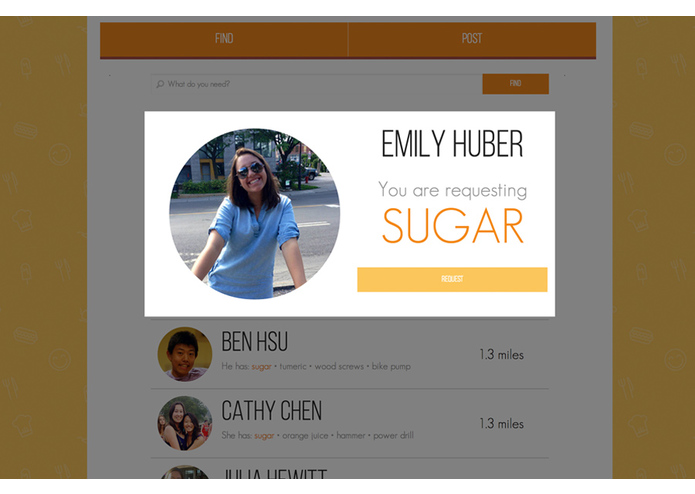The image size is (695, 494).
Task: Click 'hammer' in Cathy Chen's items
Action: (351, 436)
